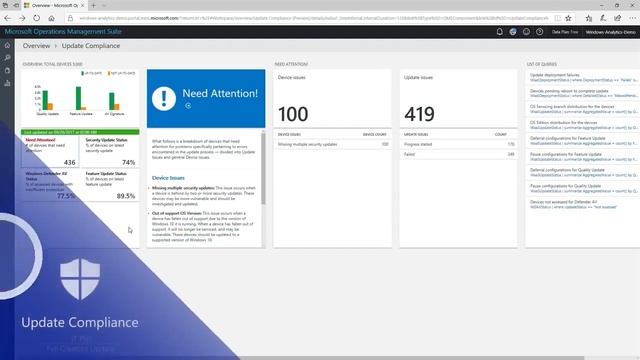
Task: Click the Update Compliance breadcrumb
Action: pyautogui.click(x=91, y=46)
